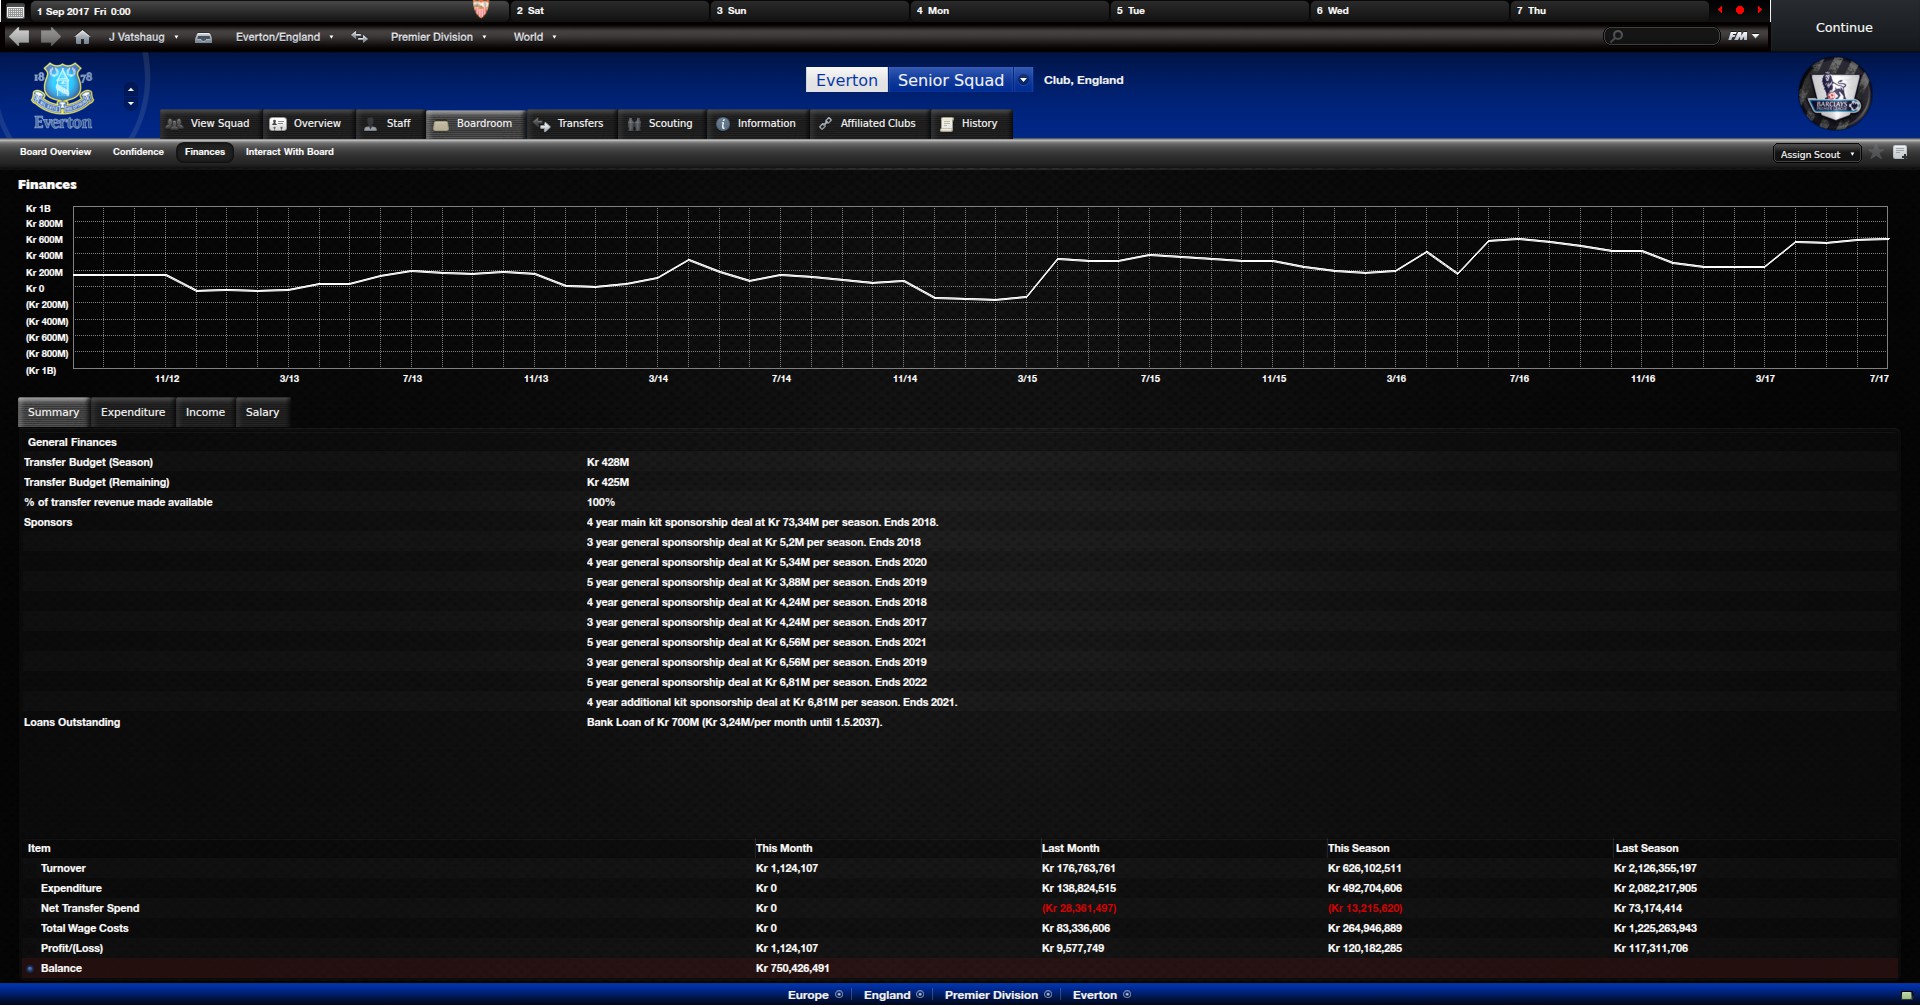Select the 2 Sat calendar day
This screenshot has width=1920, height=1005.
[x=610, y=11]
